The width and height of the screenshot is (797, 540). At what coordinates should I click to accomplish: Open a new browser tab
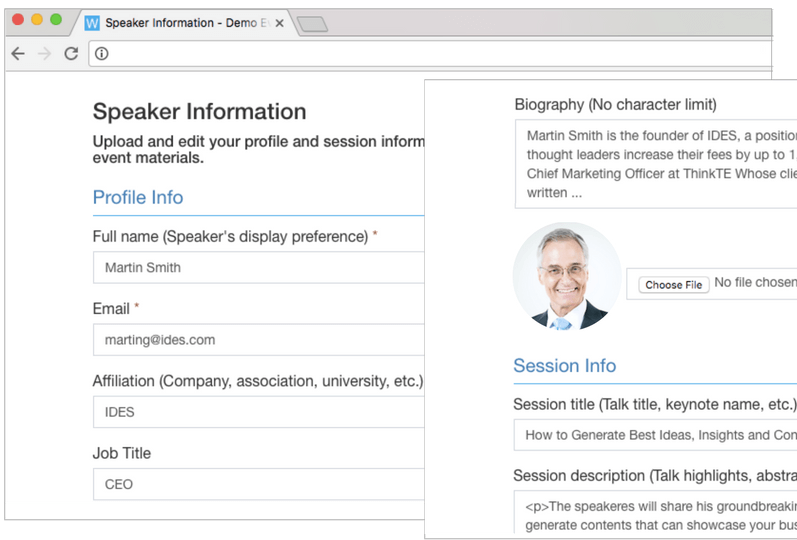coord(313,24)
